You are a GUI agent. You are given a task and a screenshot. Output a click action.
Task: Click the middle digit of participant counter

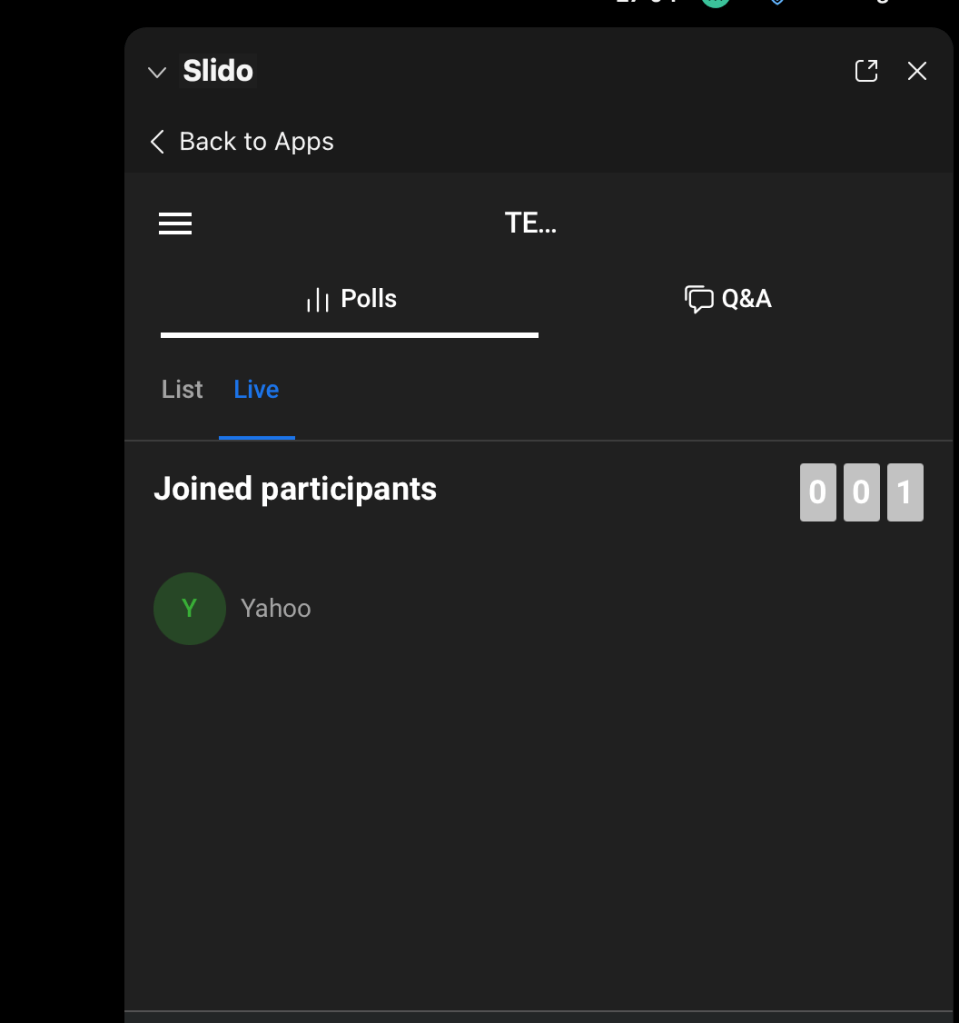(861, 493)
